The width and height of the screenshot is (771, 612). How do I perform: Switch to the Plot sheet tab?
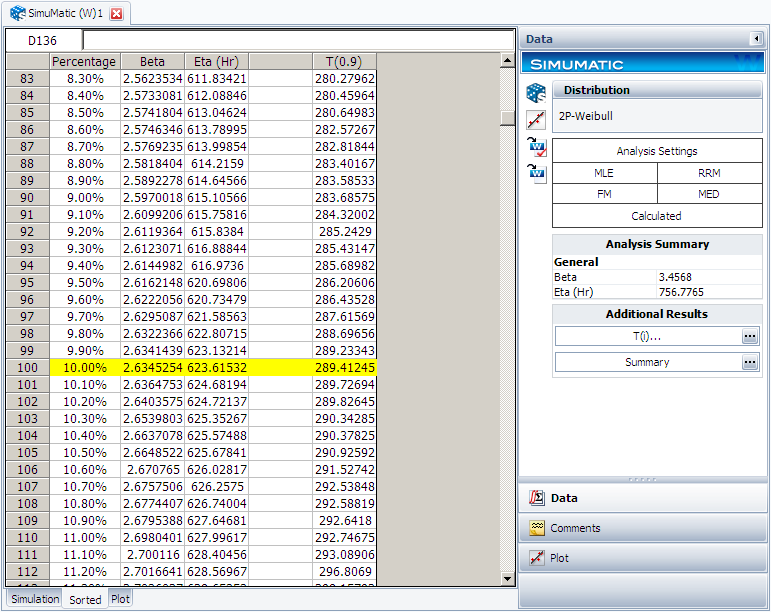tap(120, 599)
